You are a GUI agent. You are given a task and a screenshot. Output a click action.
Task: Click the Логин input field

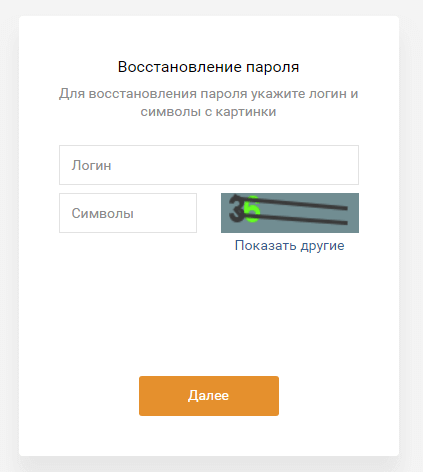coord(209,165)
